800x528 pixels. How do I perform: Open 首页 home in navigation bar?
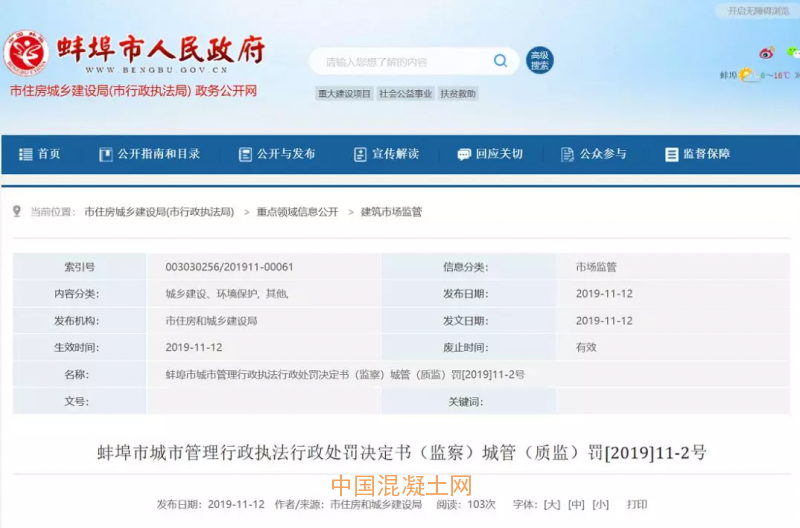pyautogui.click(x=40, y=154)
